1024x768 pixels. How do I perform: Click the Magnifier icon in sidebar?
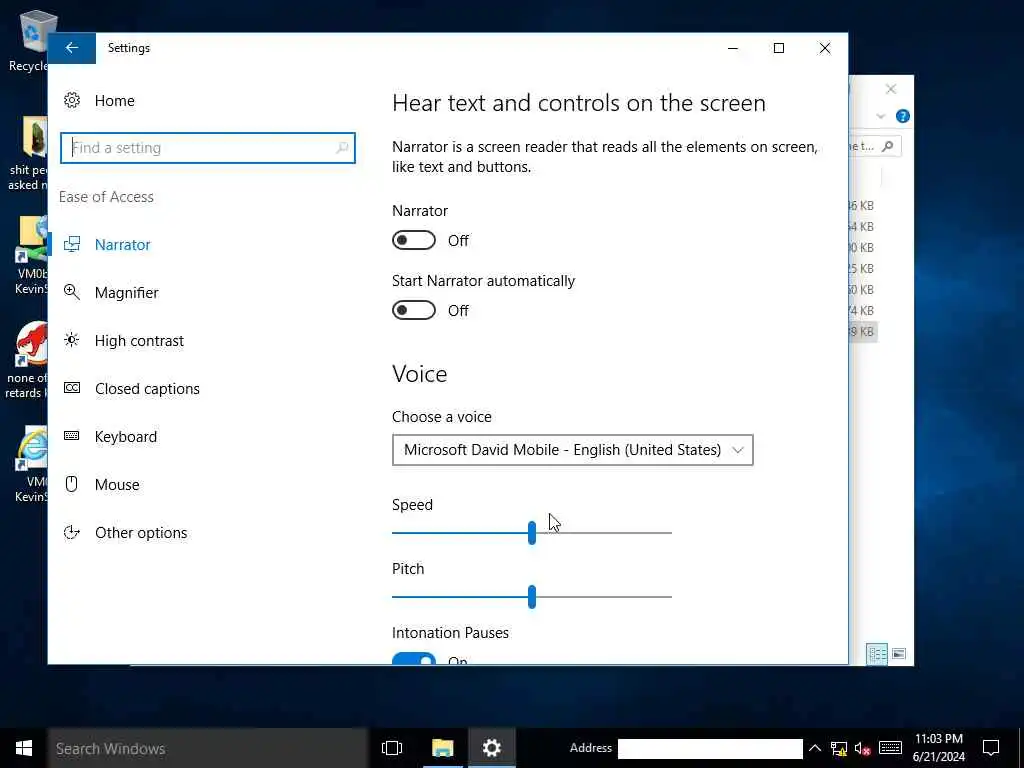click(x=72, y=292)
